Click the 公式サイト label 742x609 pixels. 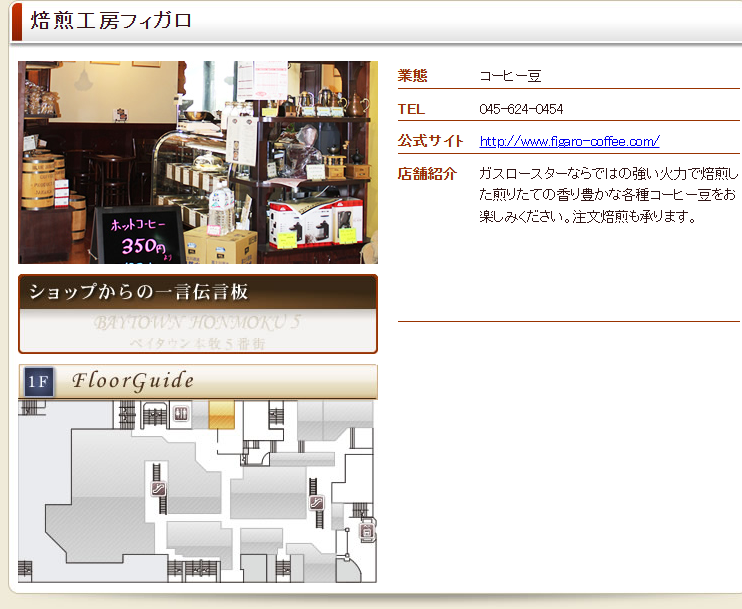(x=430, y=141)
